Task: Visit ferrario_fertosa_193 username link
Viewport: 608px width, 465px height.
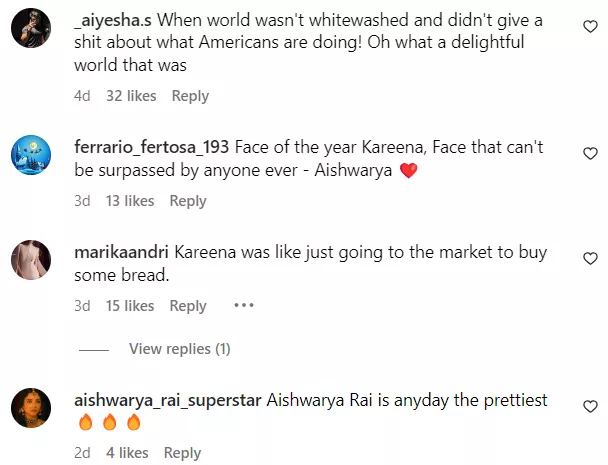Action: [152, 147]
